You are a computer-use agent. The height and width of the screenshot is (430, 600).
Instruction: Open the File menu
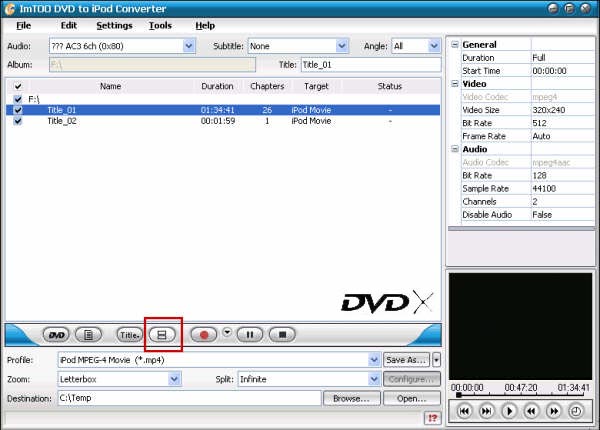(23, 25)
